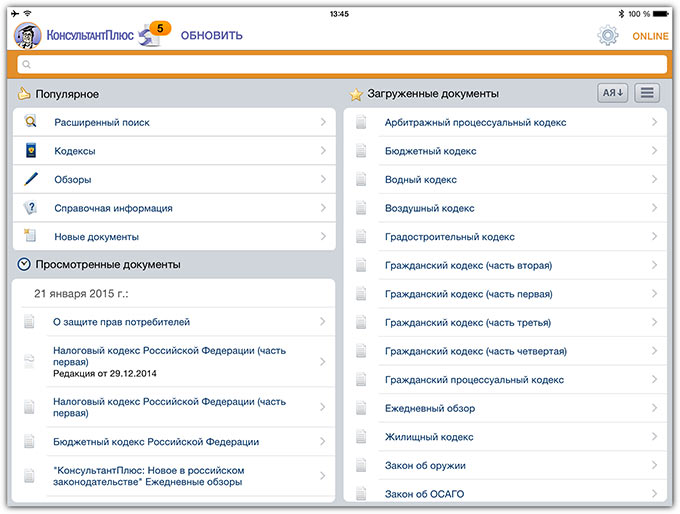Screen dimensions: 680x514
Task: Click the Bluetooth status icon
Action: (621, 14)
